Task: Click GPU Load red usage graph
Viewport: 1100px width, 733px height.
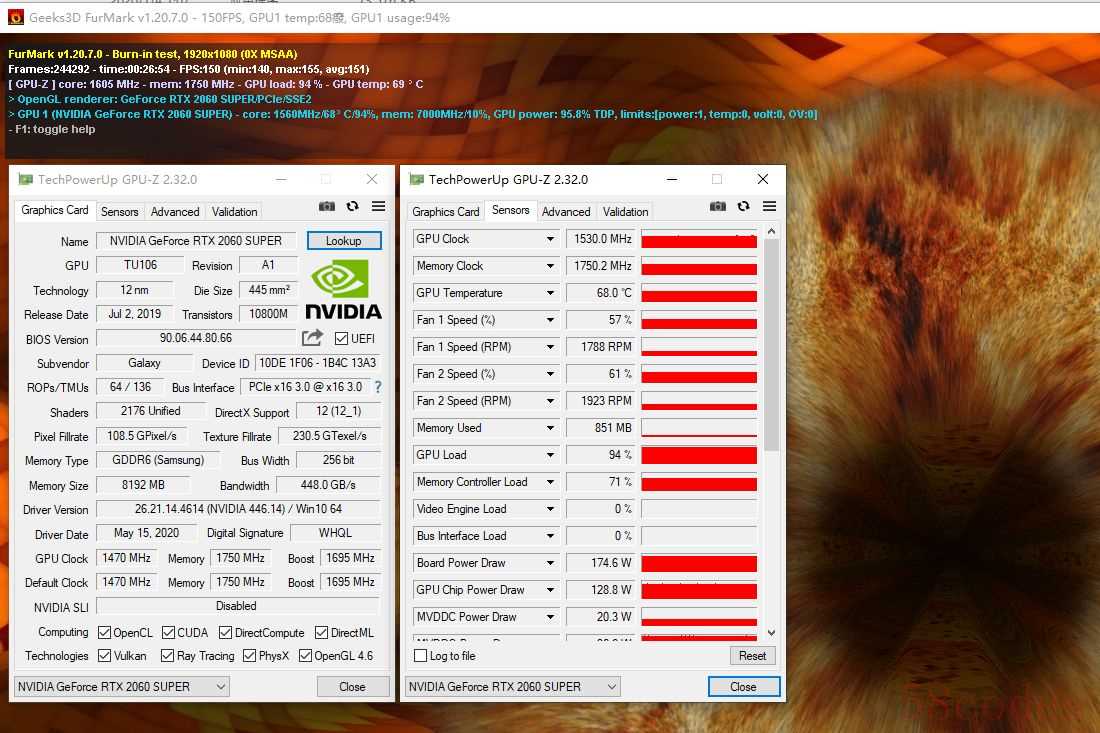Action: click(x=699, y=455)
